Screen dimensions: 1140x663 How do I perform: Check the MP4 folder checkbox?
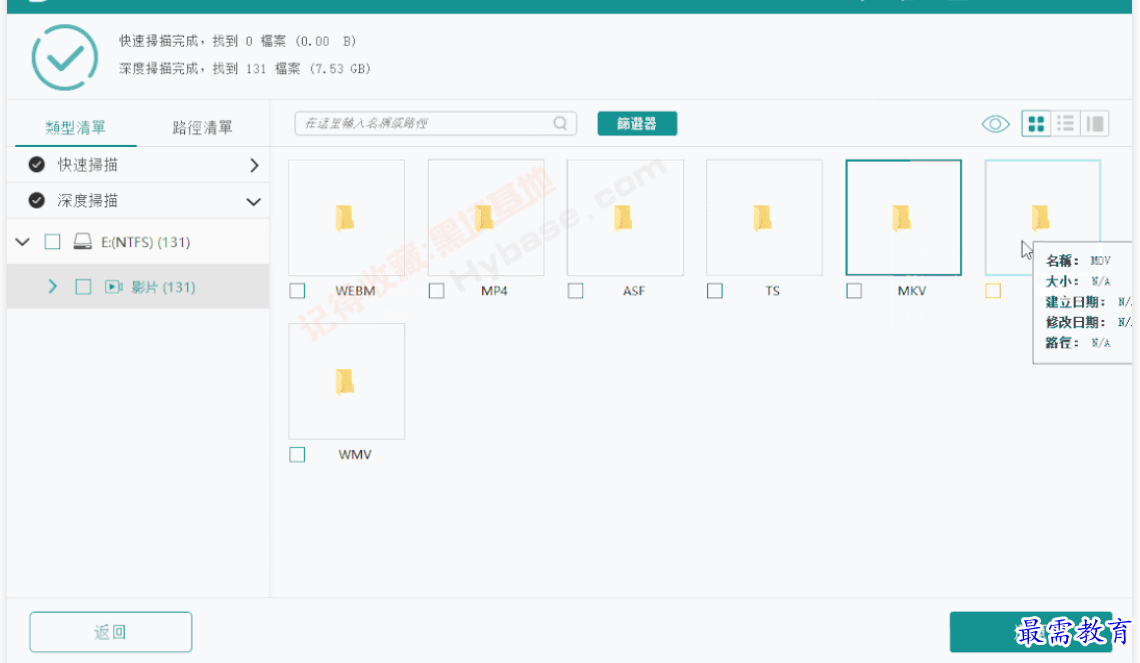(x=436, y=291)
